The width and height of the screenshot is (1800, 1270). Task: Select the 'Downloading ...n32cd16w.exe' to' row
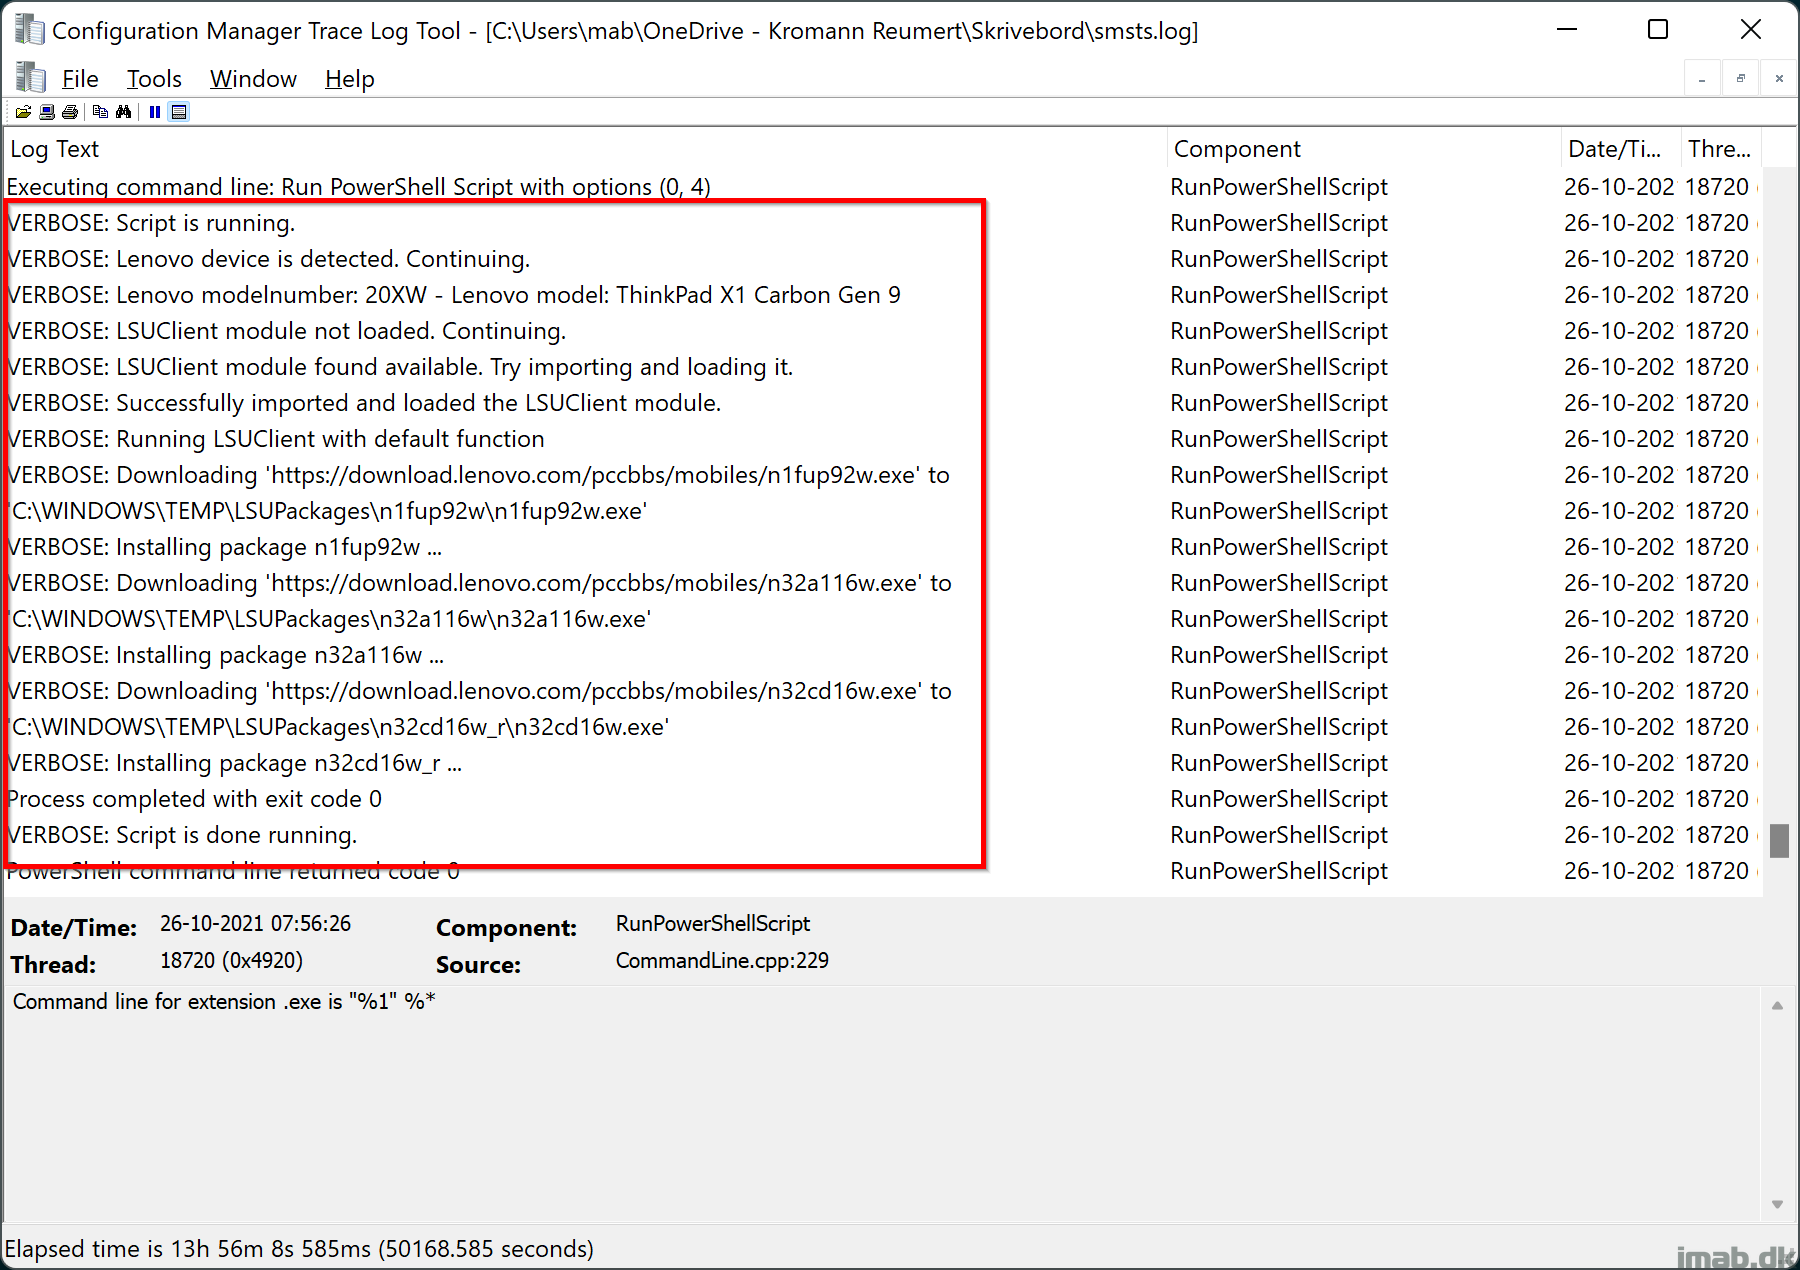click(882, 691)
